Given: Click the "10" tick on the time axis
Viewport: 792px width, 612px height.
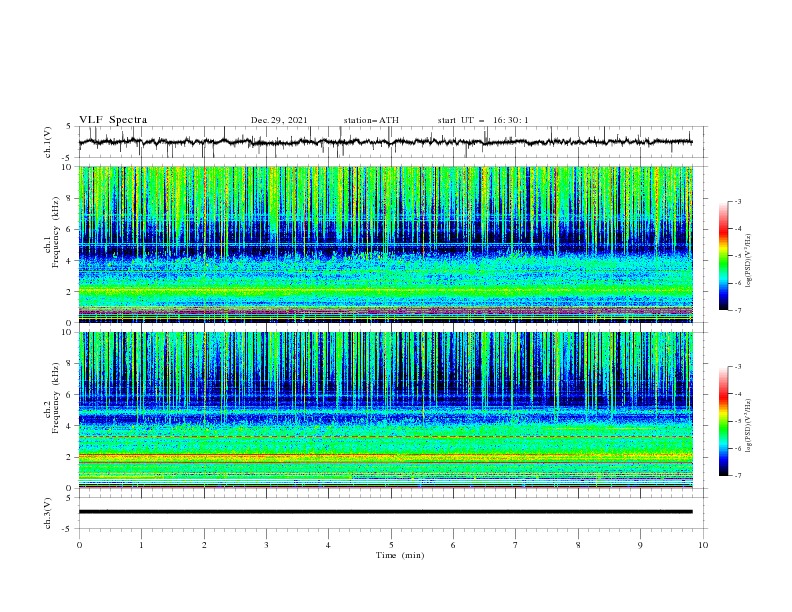Looking at the screenshot, I should pyautogui.click(x=703, y=545).
